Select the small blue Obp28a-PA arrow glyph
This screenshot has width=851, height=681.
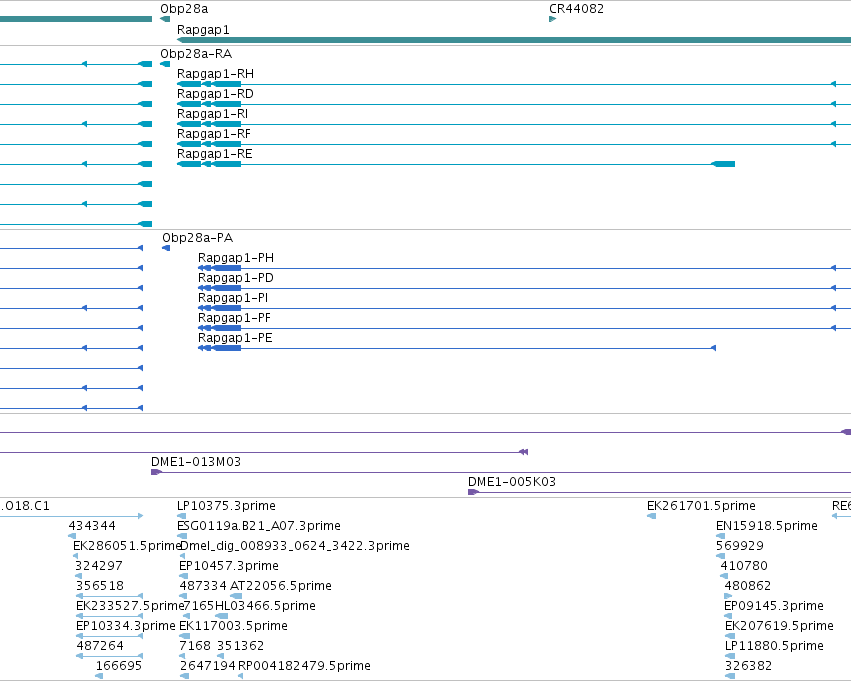(x=166, y=248)
